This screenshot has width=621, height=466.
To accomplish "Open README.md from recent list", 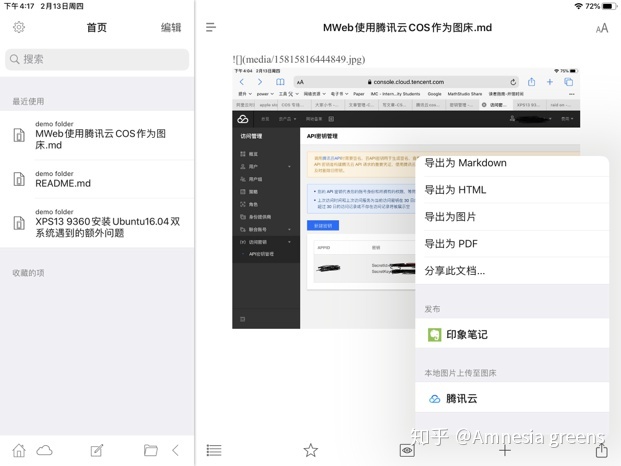I will click(97, 179).
